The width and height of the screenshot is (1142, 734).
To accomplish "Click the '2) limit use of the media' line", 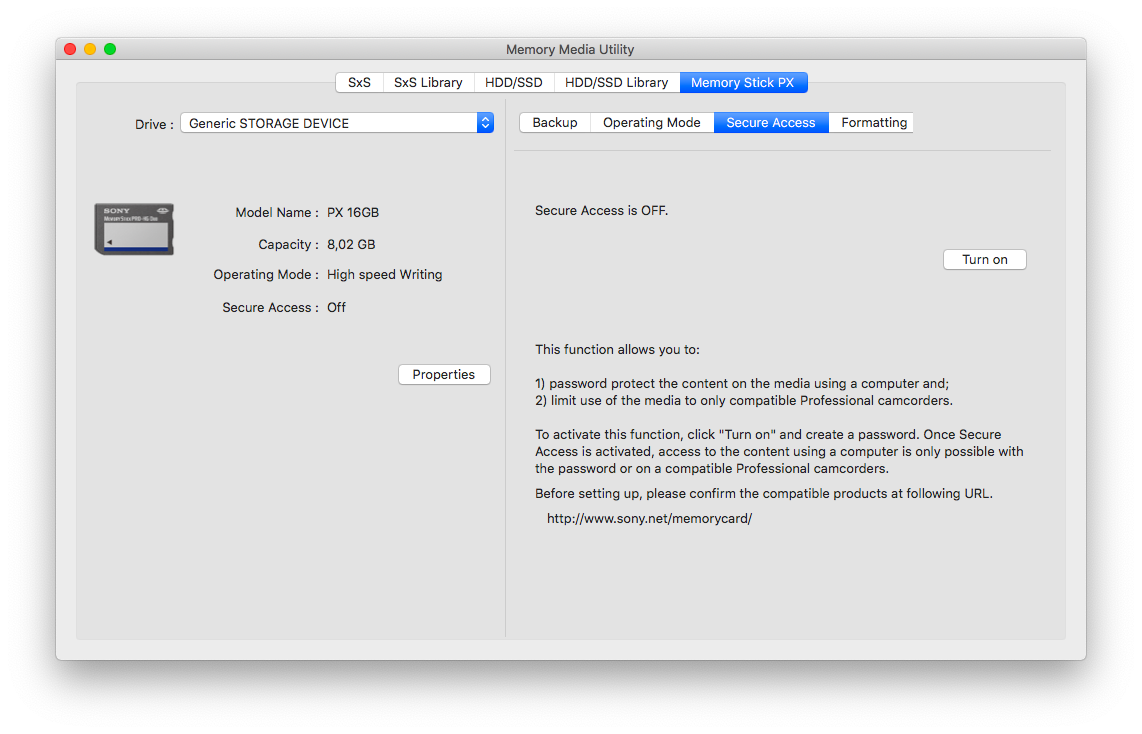I will pyautogui.click(x=744, y=400).
